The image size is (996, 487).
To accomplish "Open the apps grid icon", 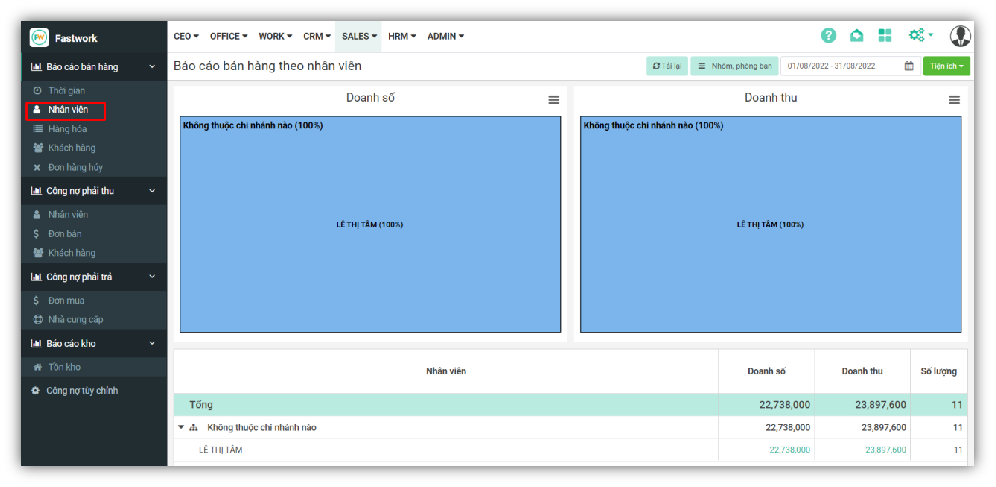I will pos(885,36).
